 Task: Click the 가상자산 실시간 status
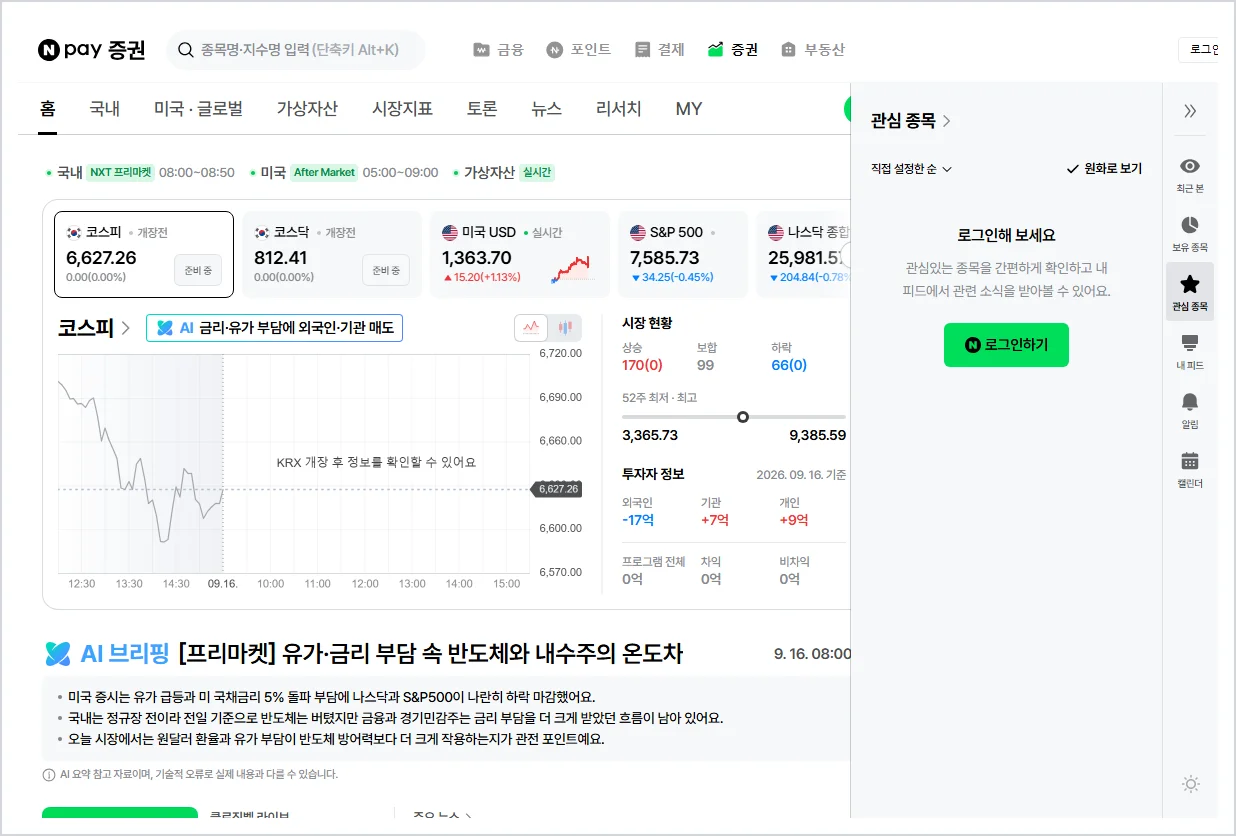[x=503, y=172]
